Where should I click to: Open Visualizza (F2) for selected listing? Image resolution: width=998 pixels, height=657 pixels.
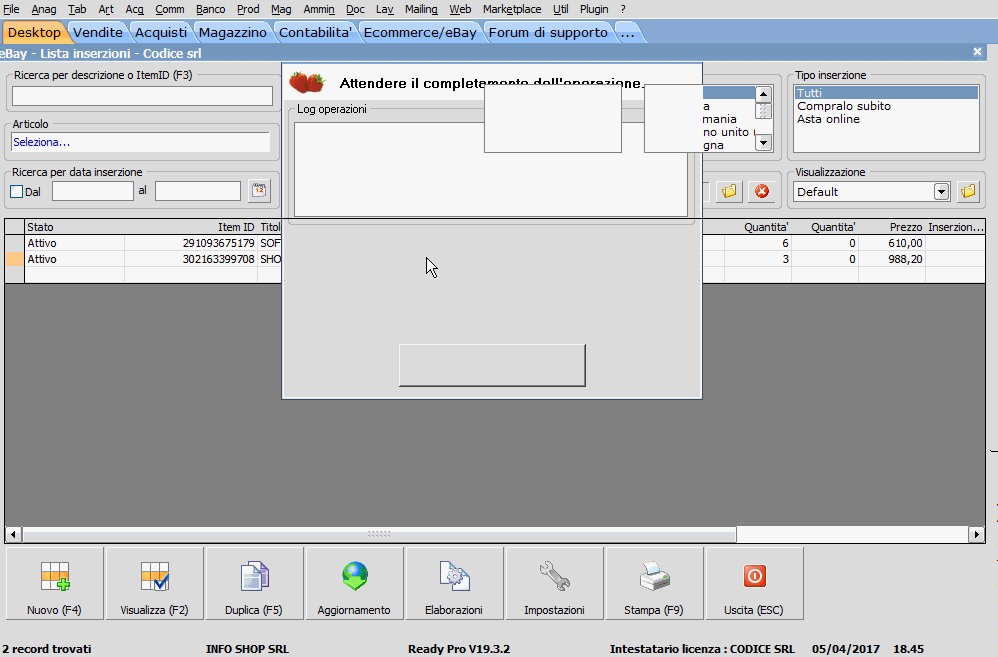tap(155, 583)
